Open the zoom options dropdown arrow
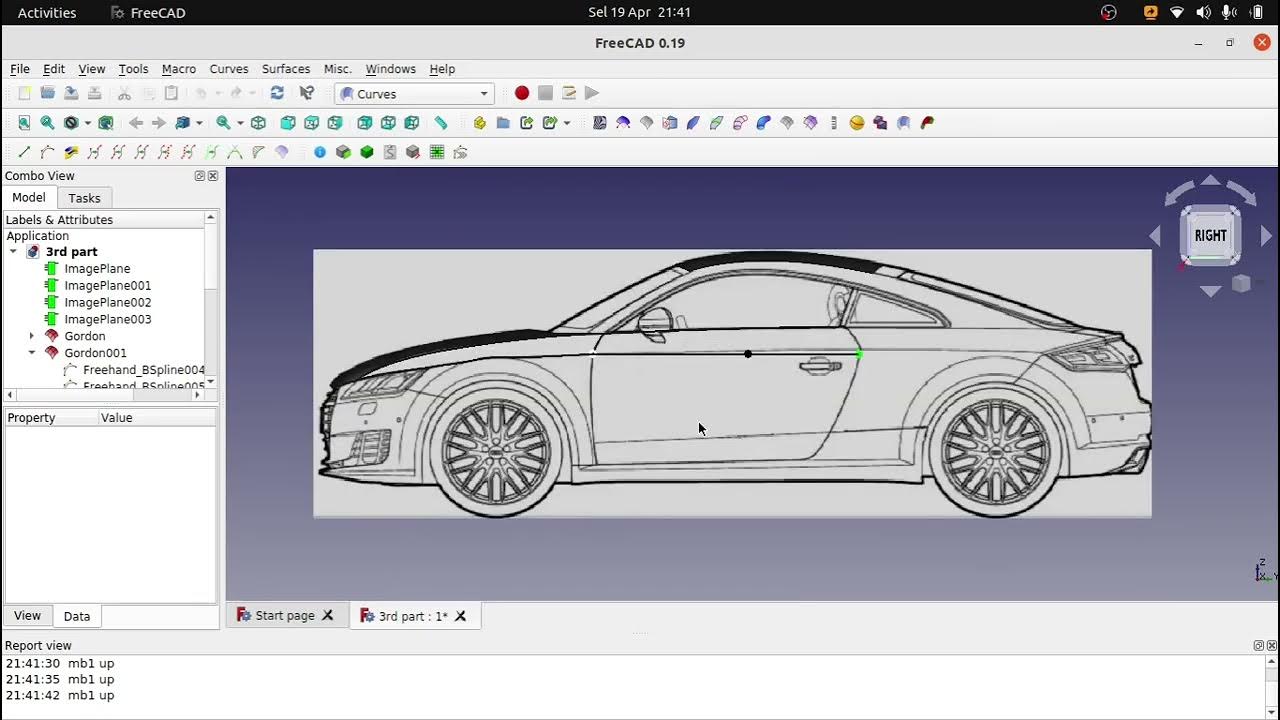Screen dimensions: 1280x720 coord(240,123)
